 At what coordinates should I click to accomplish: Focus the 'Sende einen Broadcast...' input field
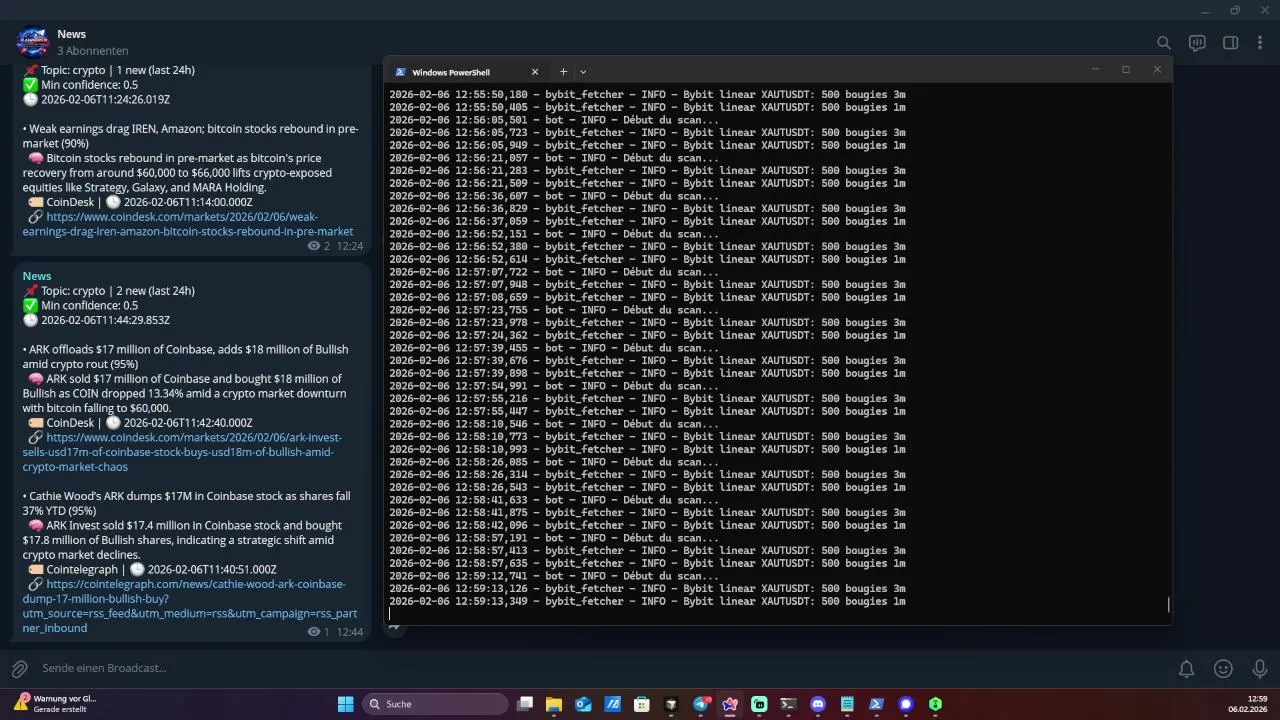[600, 668]
